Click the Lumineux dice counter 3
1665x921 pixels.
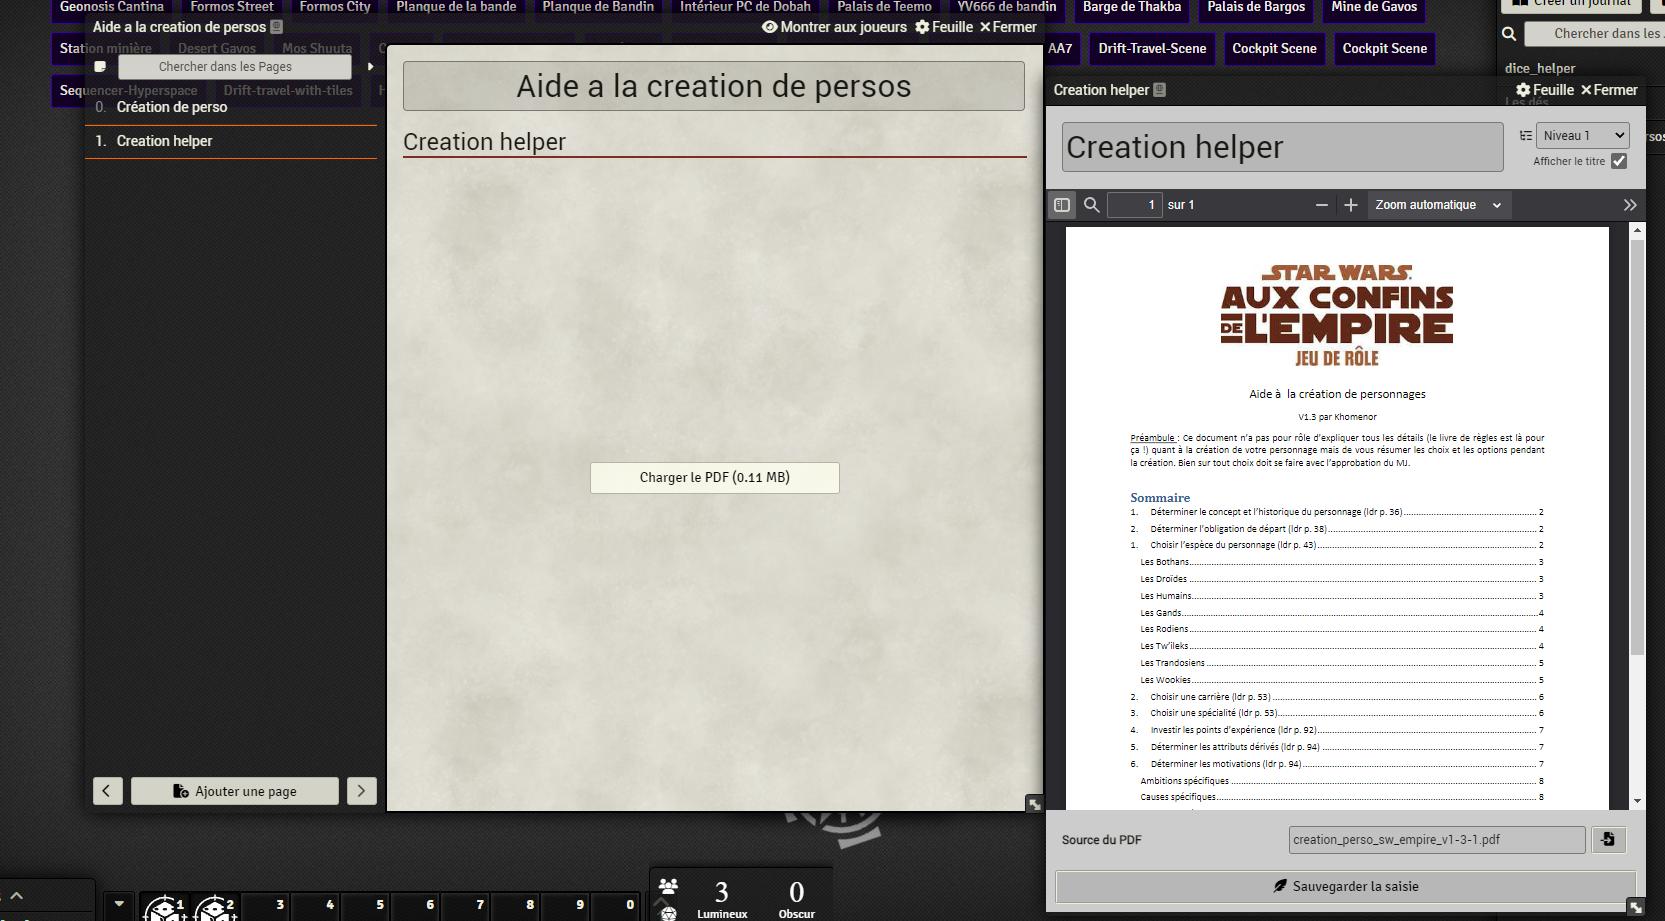click(x=722, y=891)
